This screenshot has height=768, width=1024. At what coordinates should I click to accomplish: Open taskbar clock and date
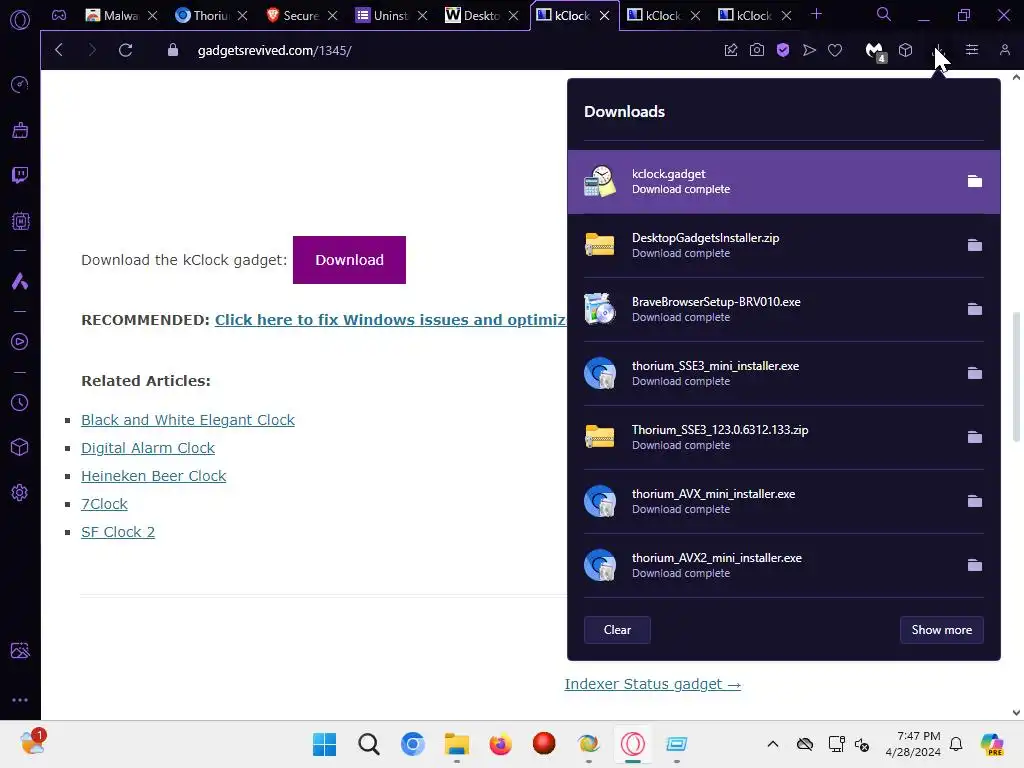click(914, 744)
